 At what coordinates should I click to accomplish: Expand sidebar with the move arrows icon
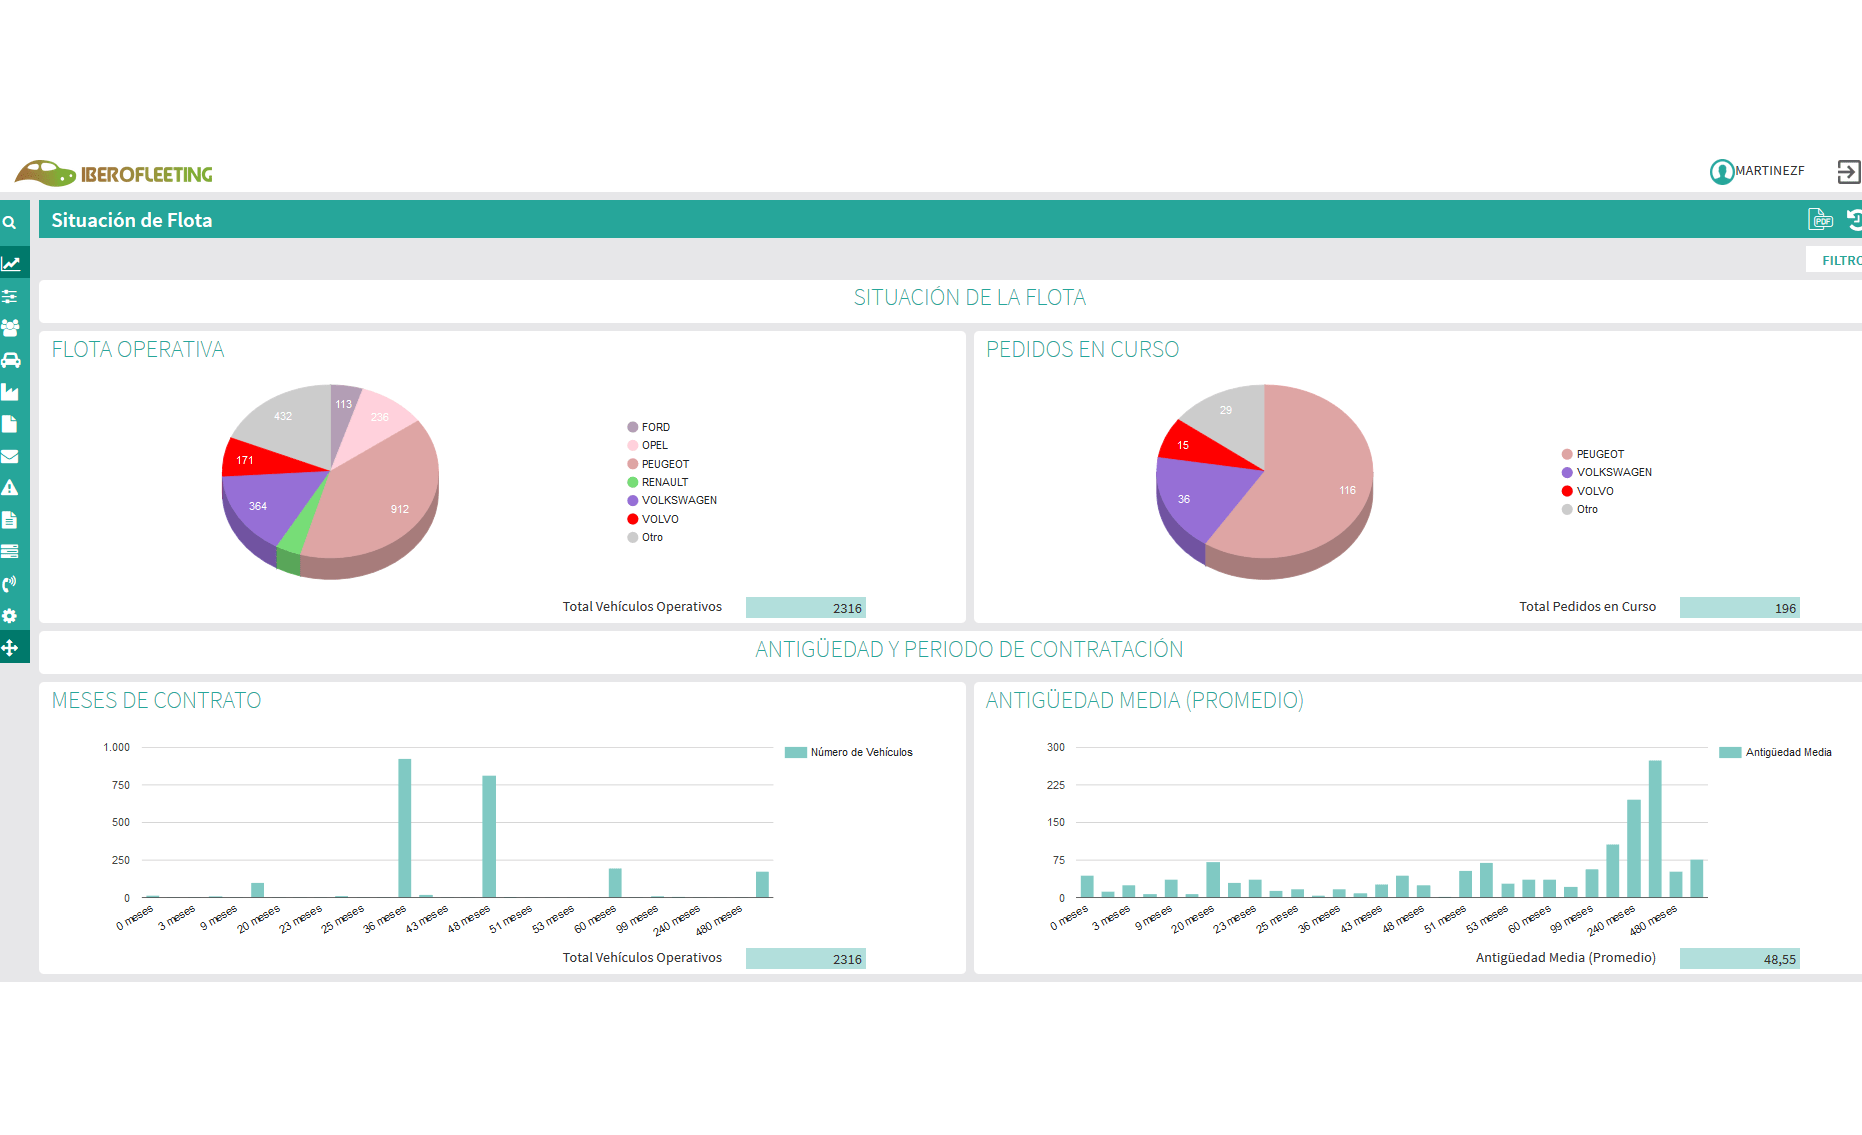10,648
